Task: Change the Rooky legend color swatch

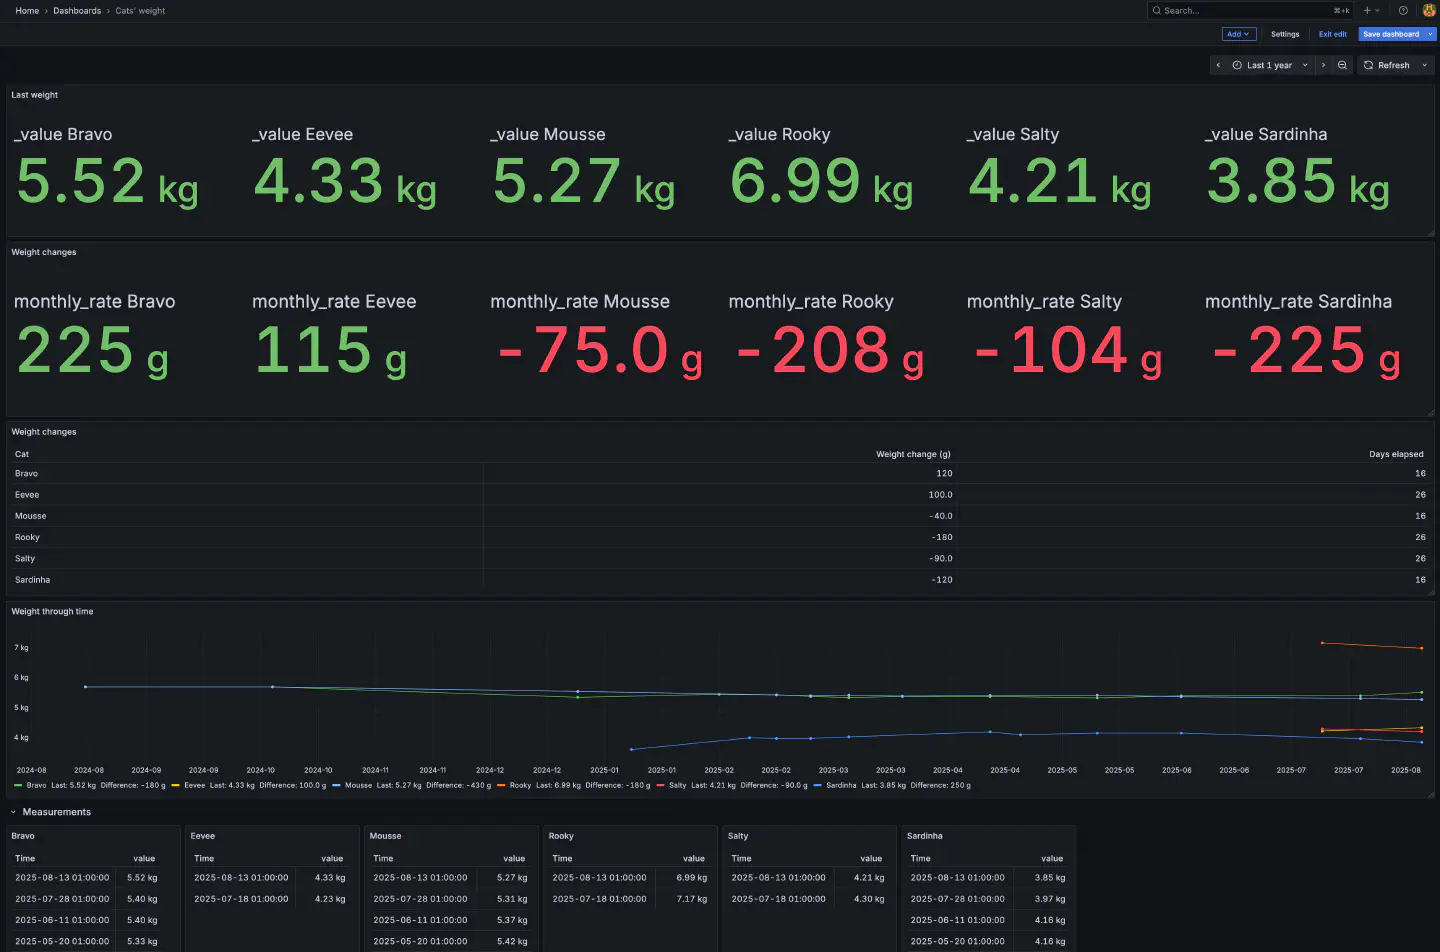Action: [501, 785]
